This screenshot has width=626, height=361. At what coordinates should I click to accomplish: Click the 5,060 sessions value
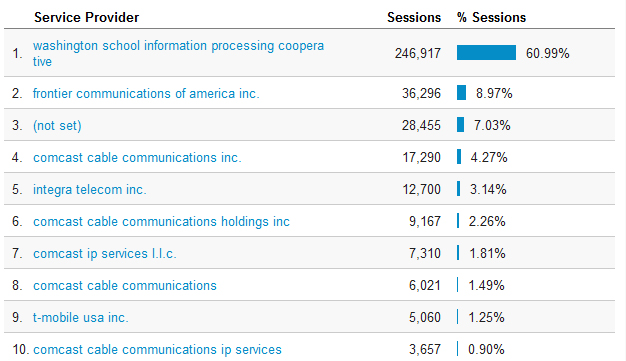pyautogui.click(x=425, y=317)
